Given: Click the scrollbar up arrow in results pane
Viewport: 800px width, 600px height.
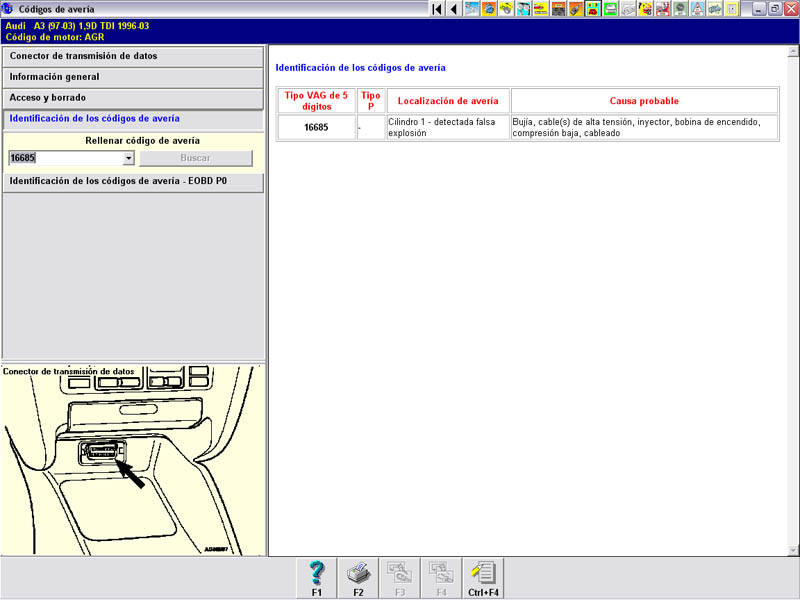Looking at the screenshot, I should [x=793, y=52].
